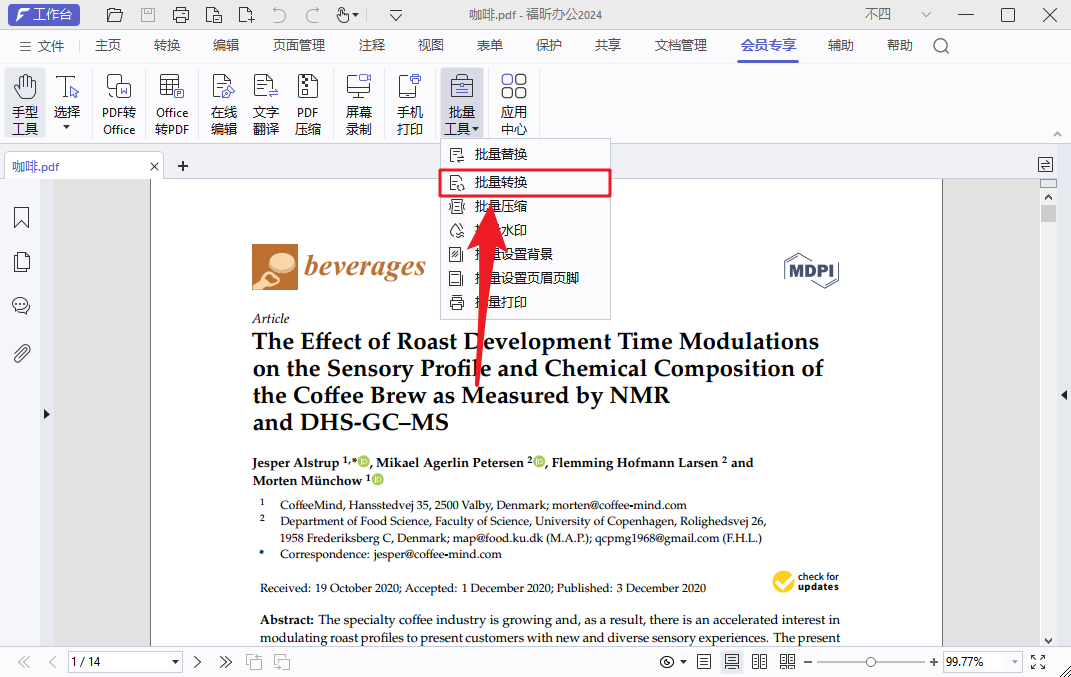Toggle single page view in status bar
The image size is (1071, 677).
pyautogui.click(x=704, y=662)
